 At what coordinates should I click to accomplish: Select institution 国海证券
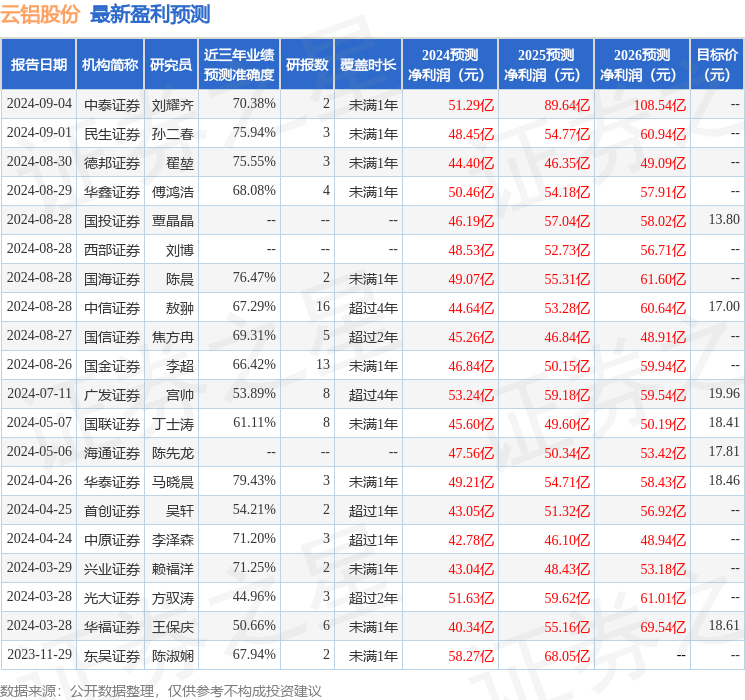[112, 279]
